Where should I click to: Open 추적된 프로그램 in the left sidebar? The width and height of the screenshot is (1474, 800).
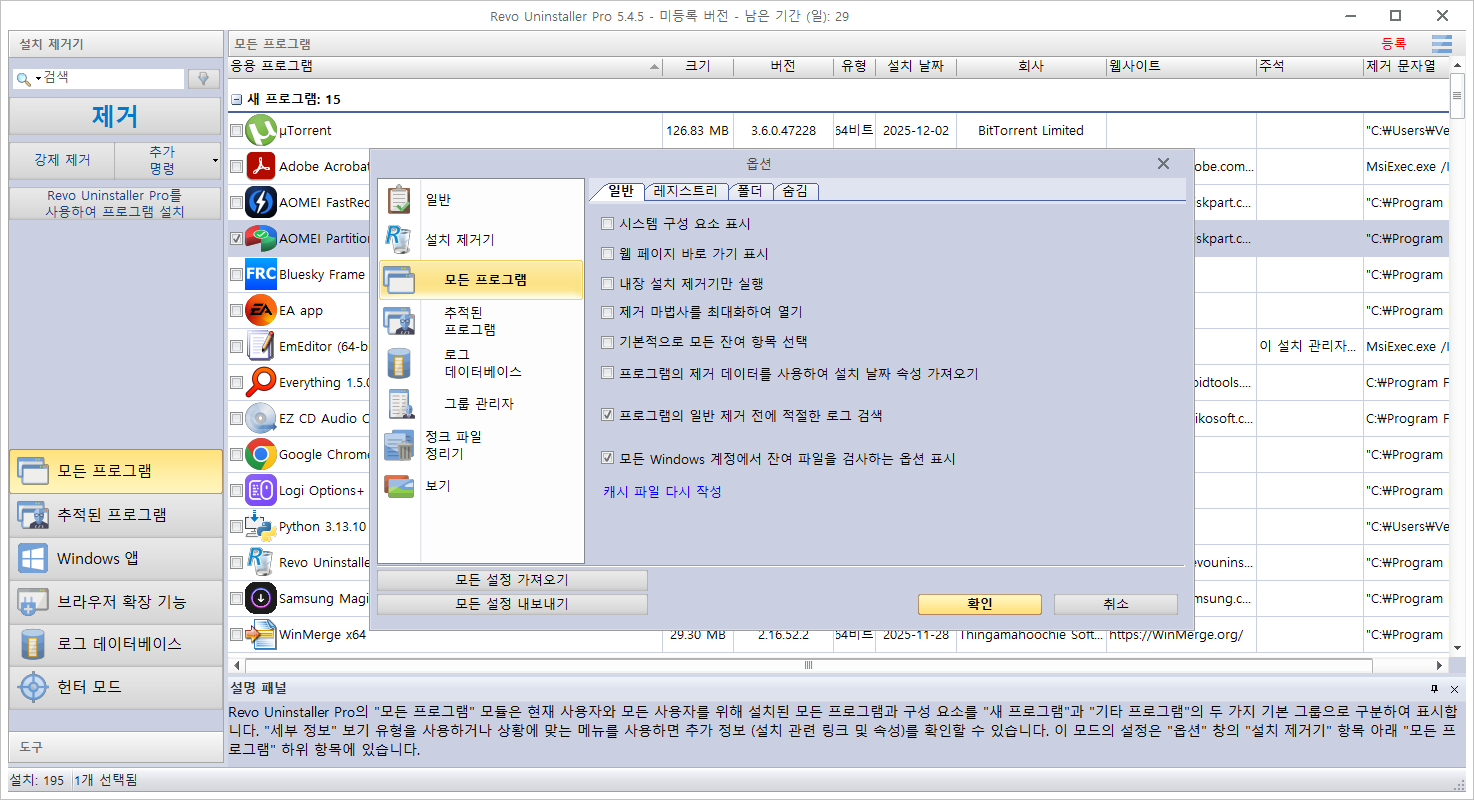pyautogui.click(x=116, y=515)
